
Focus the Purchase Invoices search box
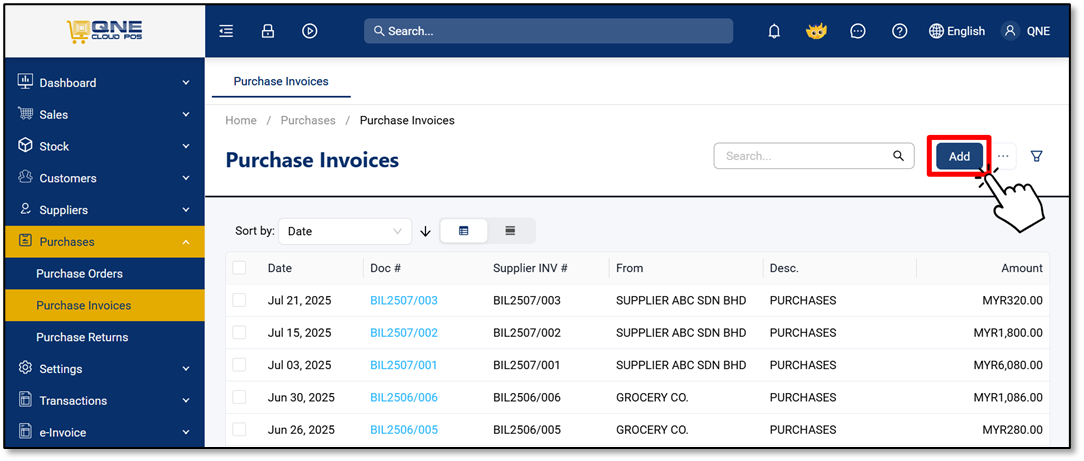814,156
